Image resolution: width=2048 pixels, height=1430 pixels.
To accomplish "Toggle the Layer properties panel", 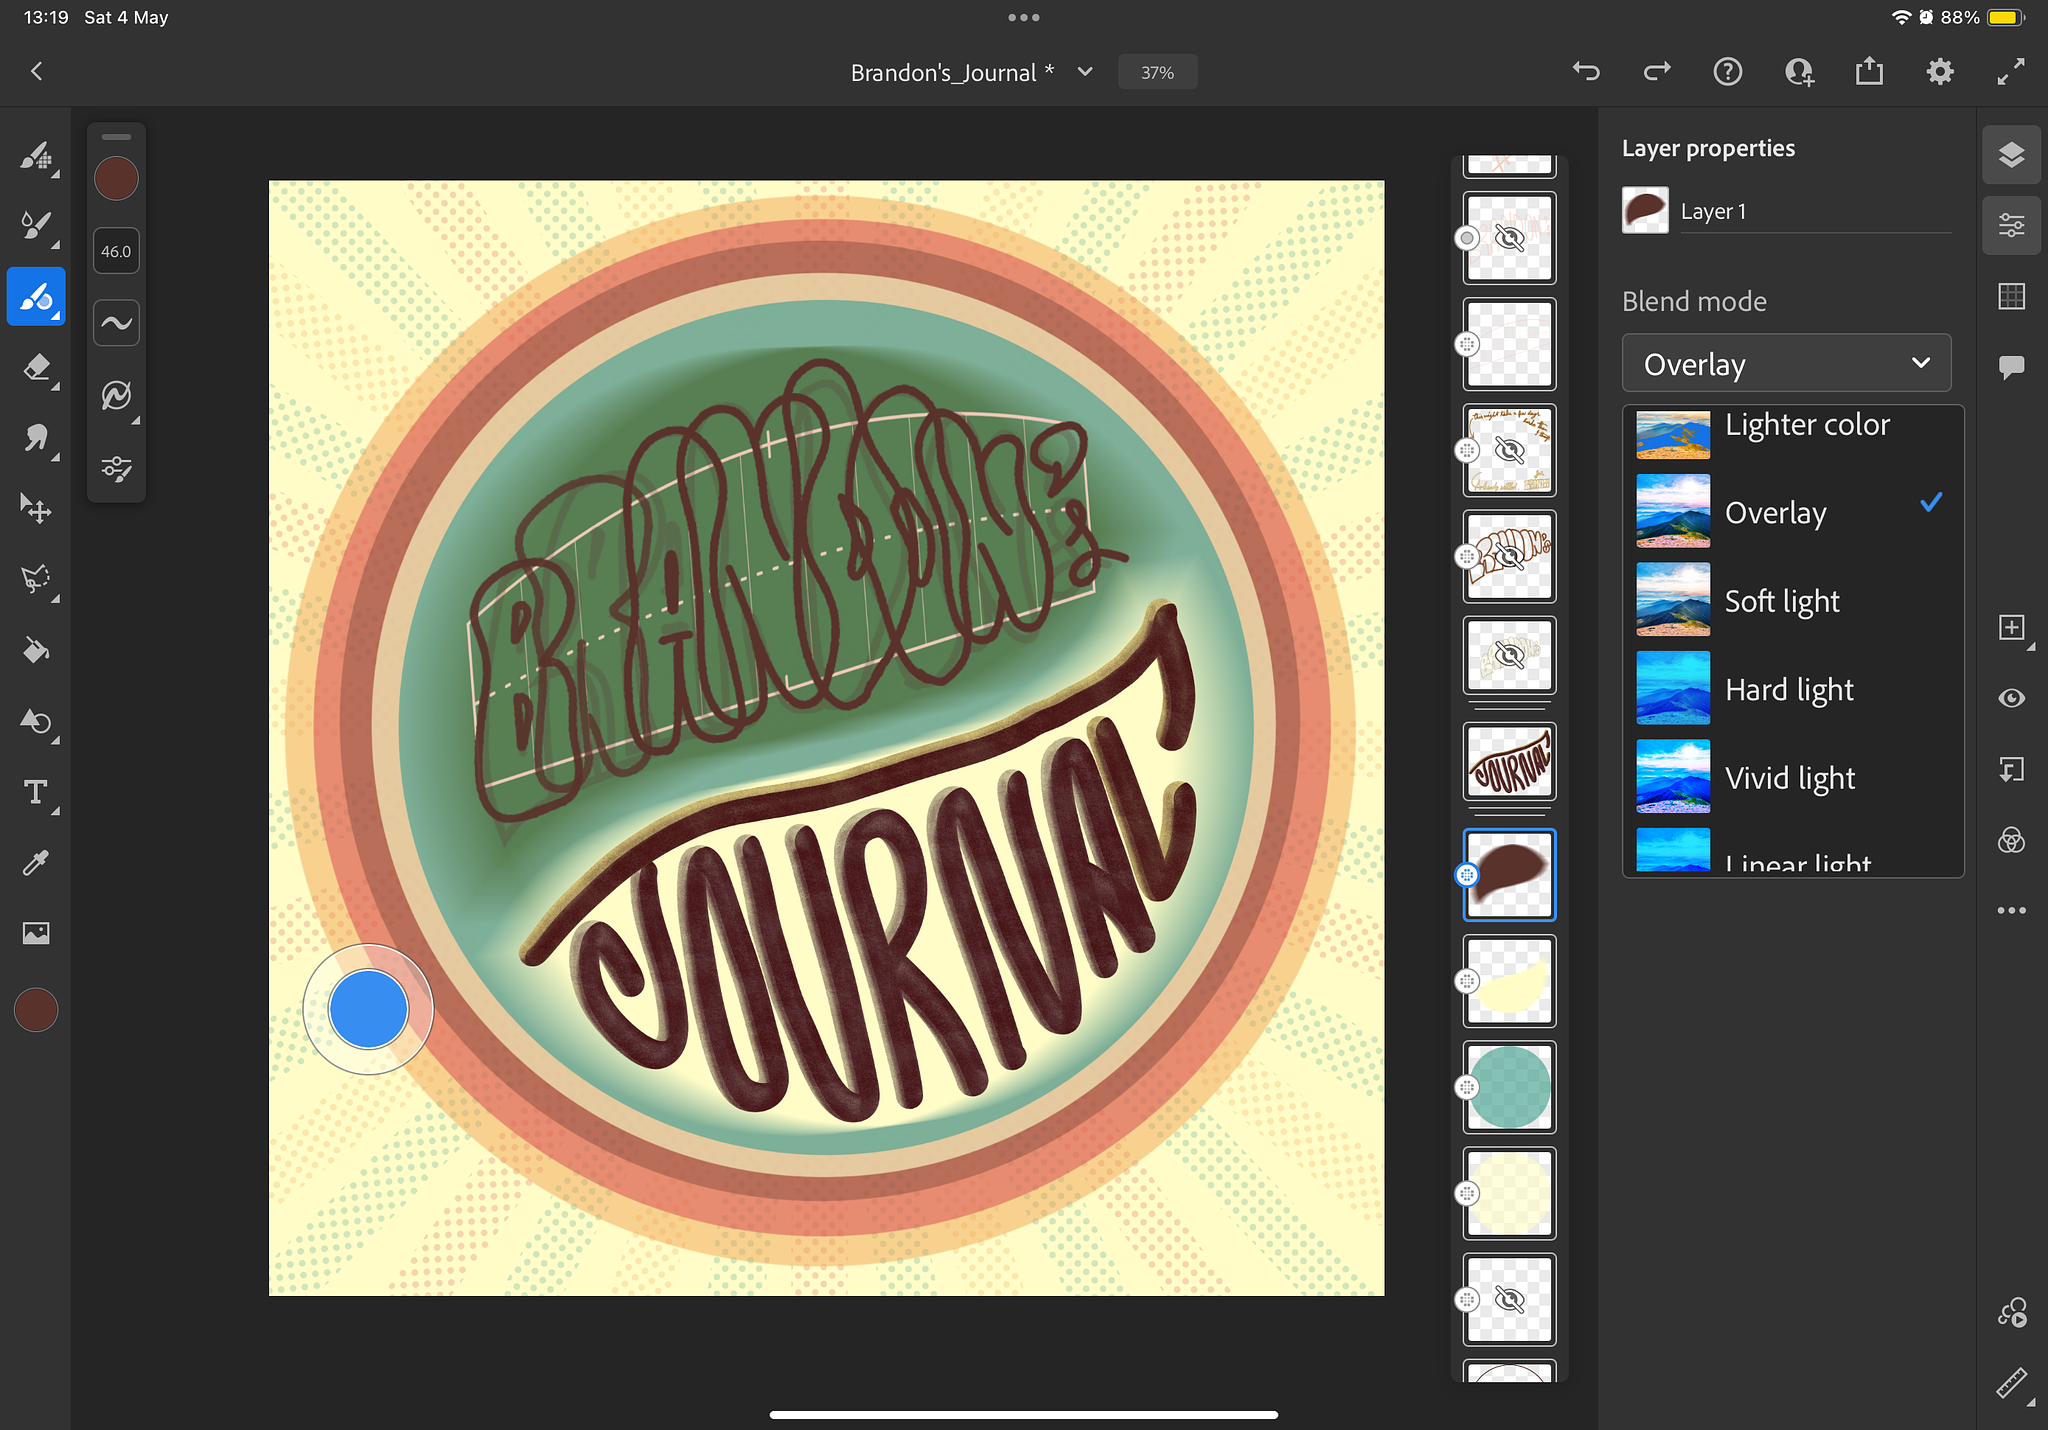I will tap(2011, 225).
